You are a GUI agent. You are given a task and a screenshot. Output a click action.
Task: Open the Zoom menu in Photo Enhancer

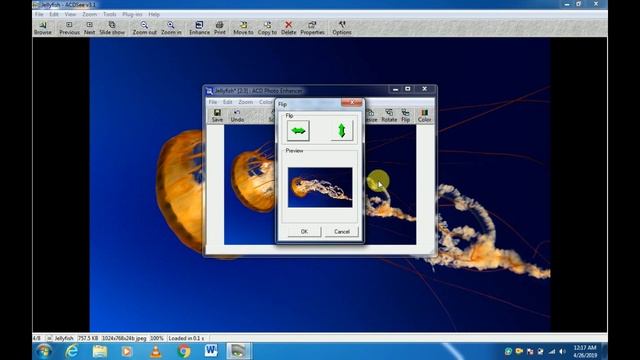pos(246,102)
